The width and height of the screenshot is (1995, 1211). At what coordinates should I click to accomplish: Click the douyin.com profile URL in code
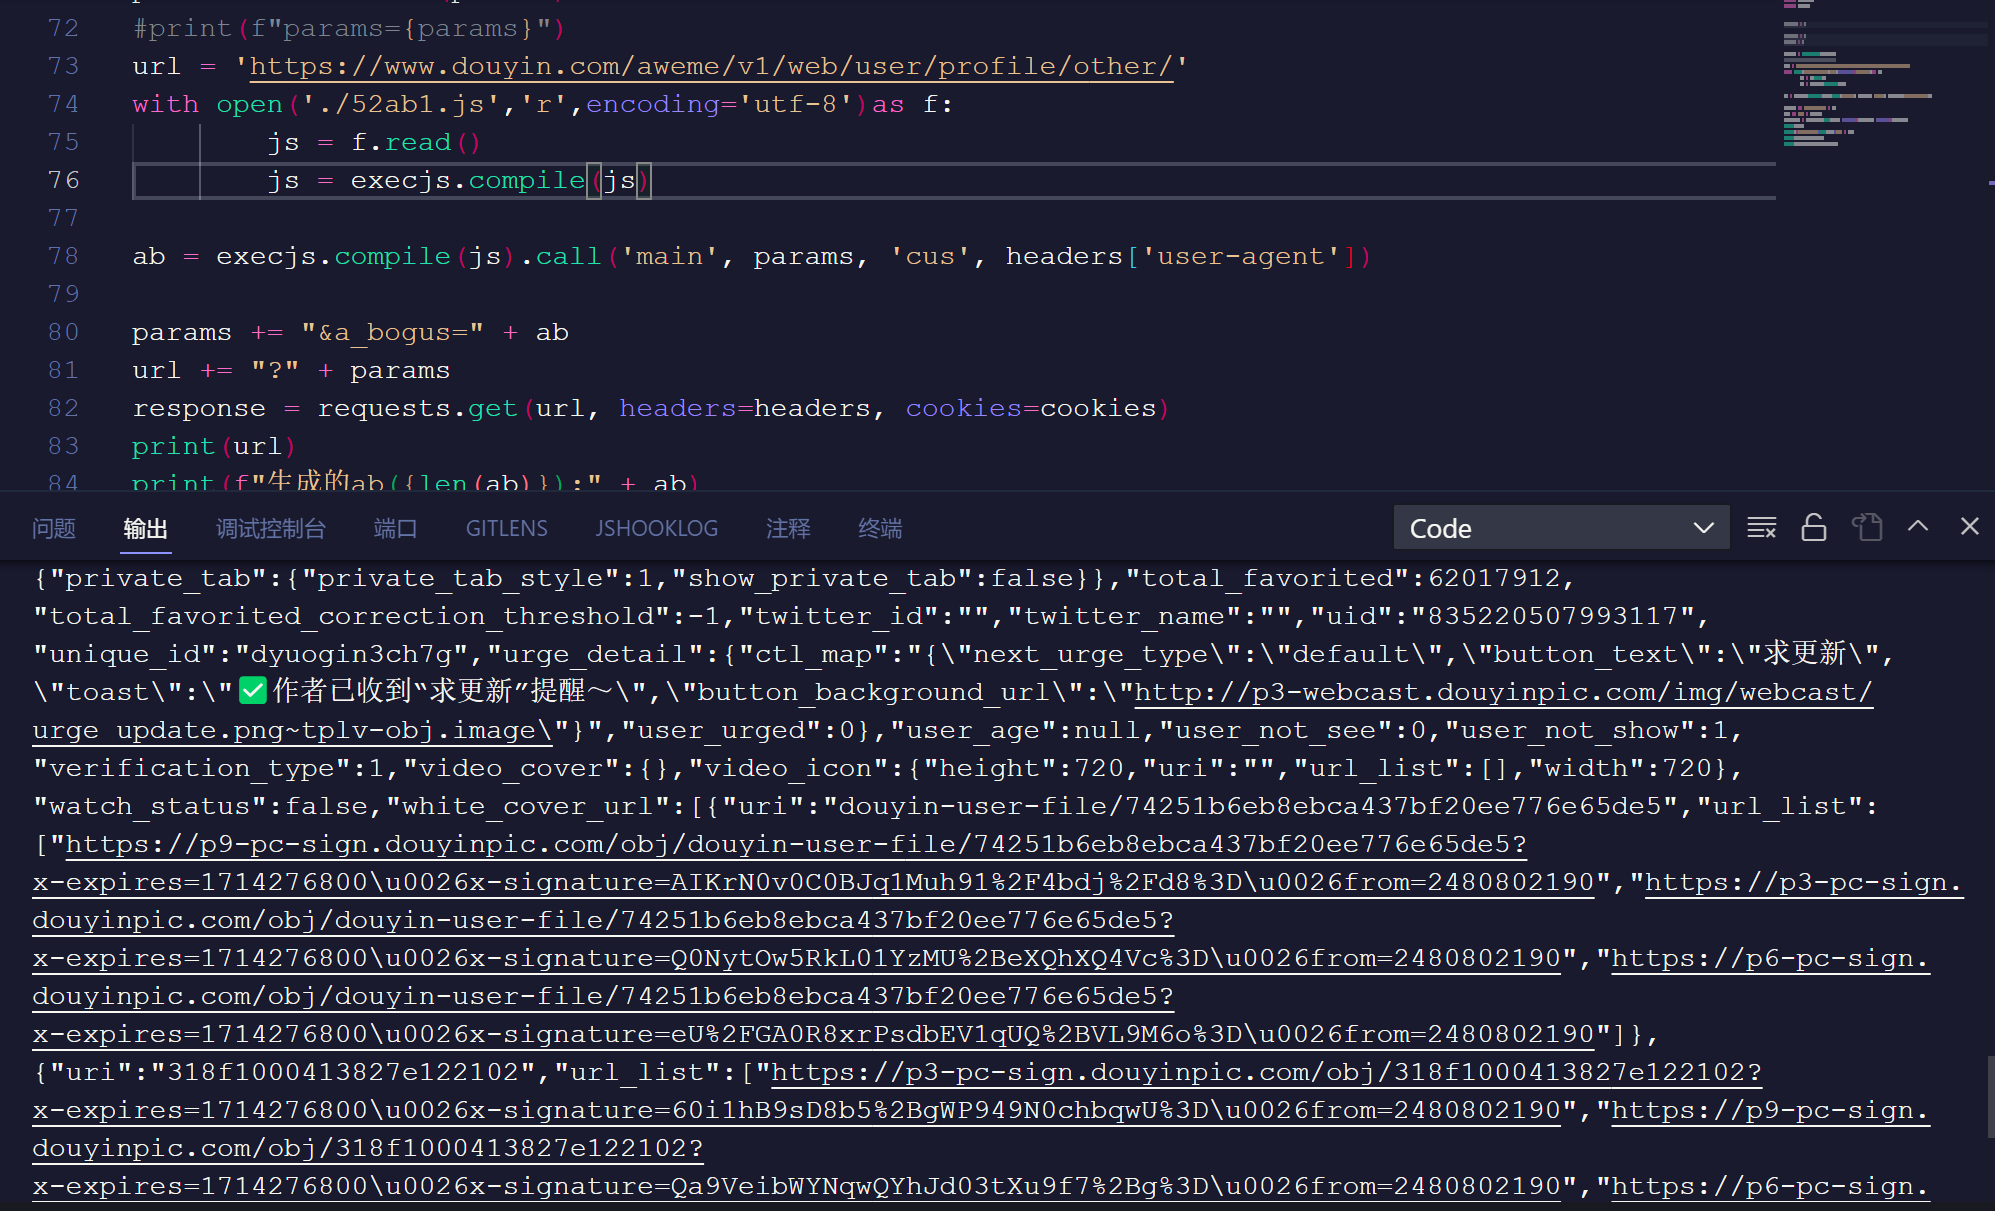pos(710,67)
